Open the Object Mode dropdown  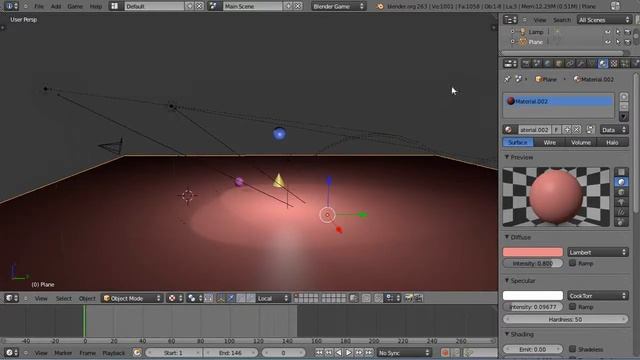(x=132, y=298)
